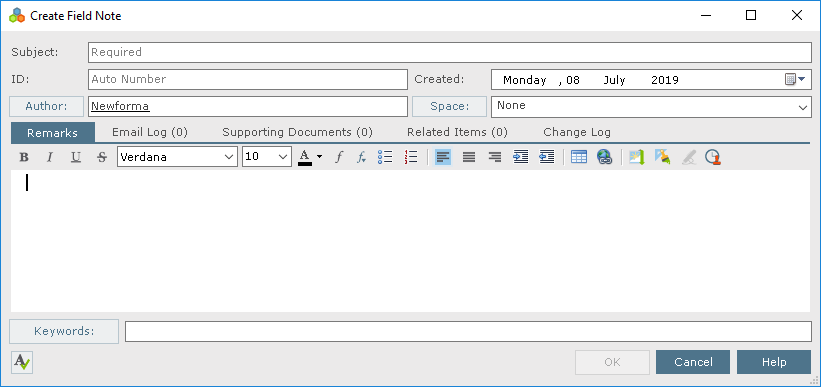
Task: Open the Created date calendar dropdown
Action: (795, 80)
